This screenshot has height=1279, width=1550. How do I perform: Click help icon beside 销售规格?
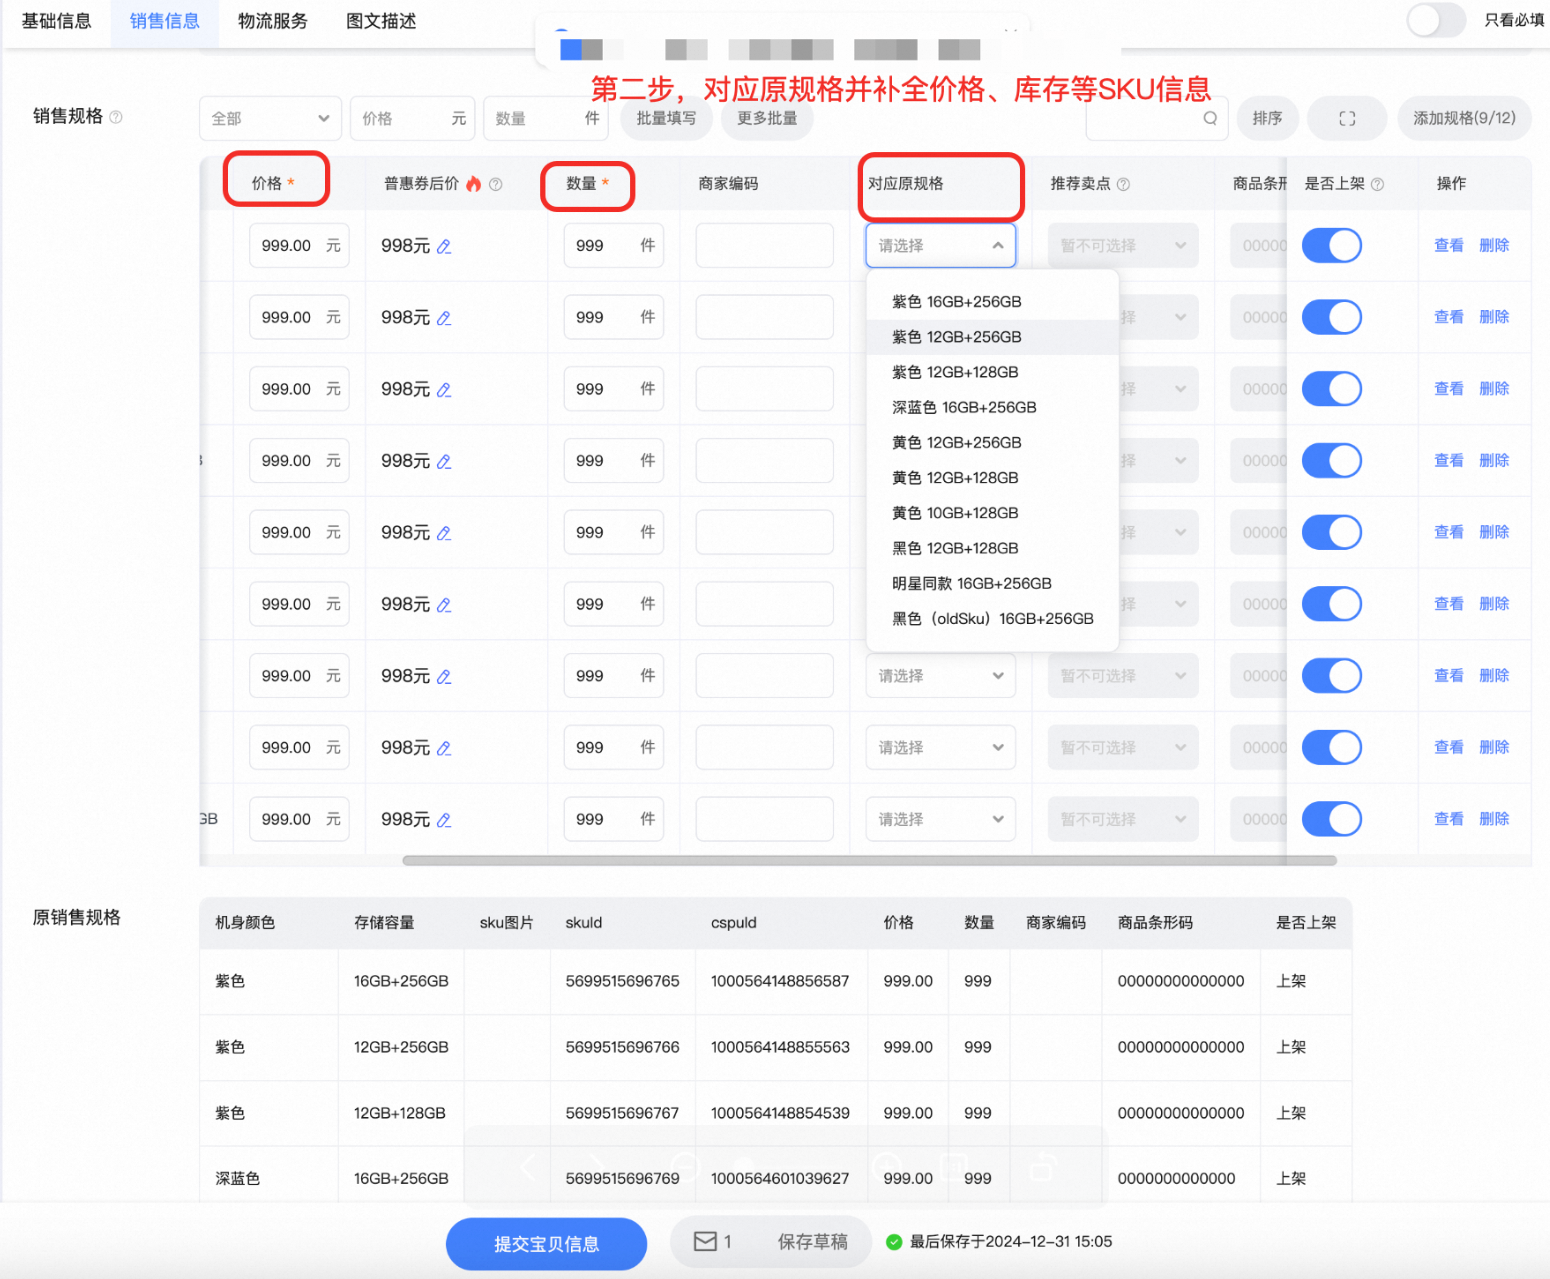116,117
